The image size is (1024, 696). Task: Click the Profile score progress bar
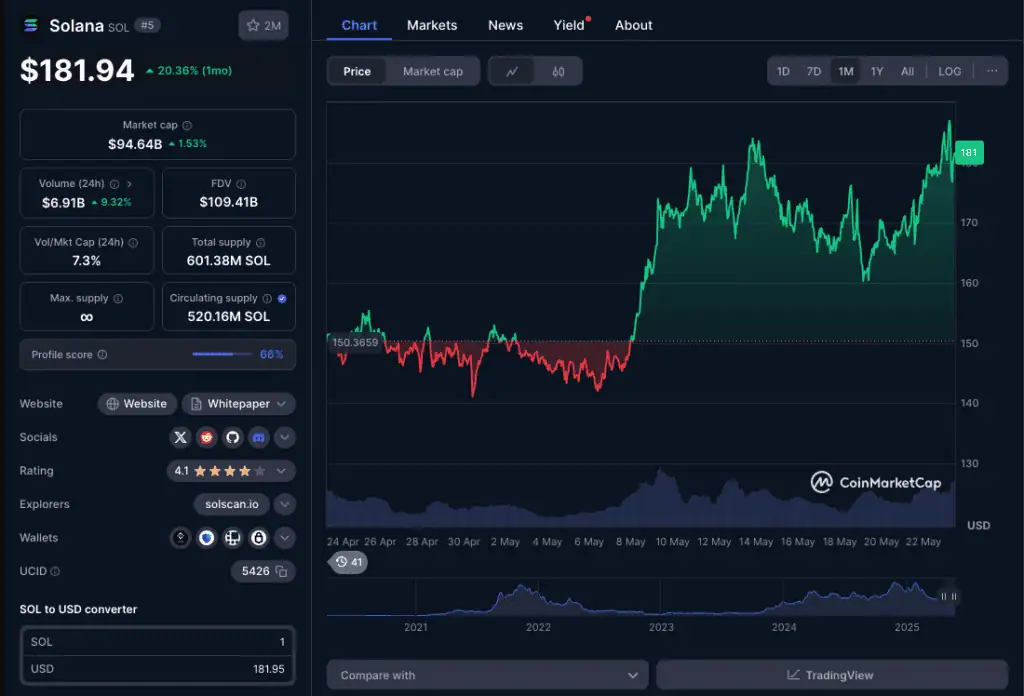click(x=222, y=355)
